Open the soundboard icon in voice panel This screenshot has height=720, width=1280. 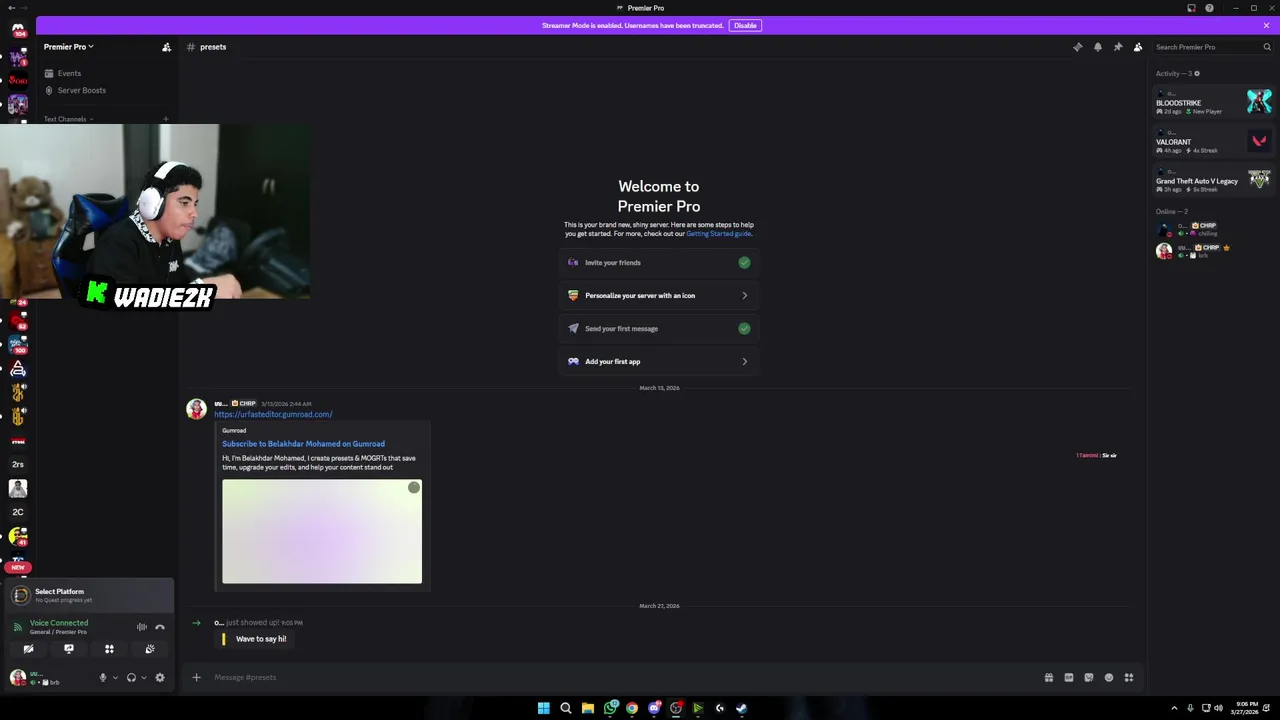coord(150,649)
